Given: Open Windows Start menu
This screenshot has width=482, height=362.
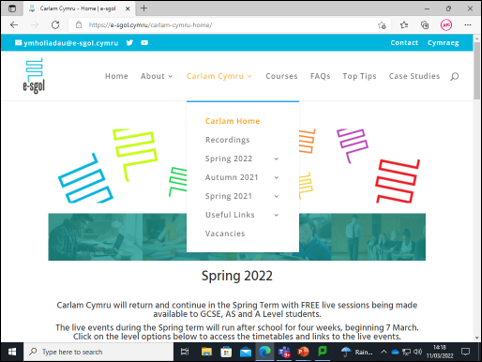Looking at the screenshot, I should [12, 352].
